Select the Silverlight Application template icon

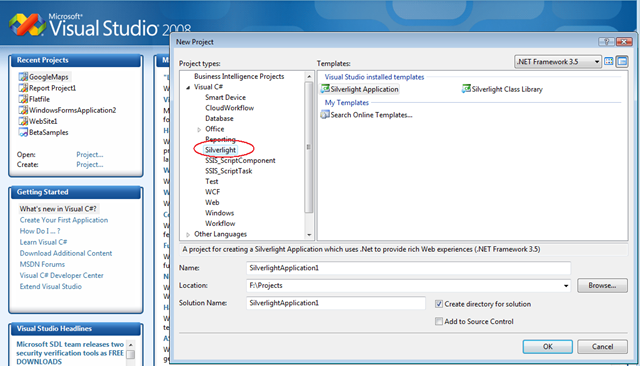pos(325,89)
